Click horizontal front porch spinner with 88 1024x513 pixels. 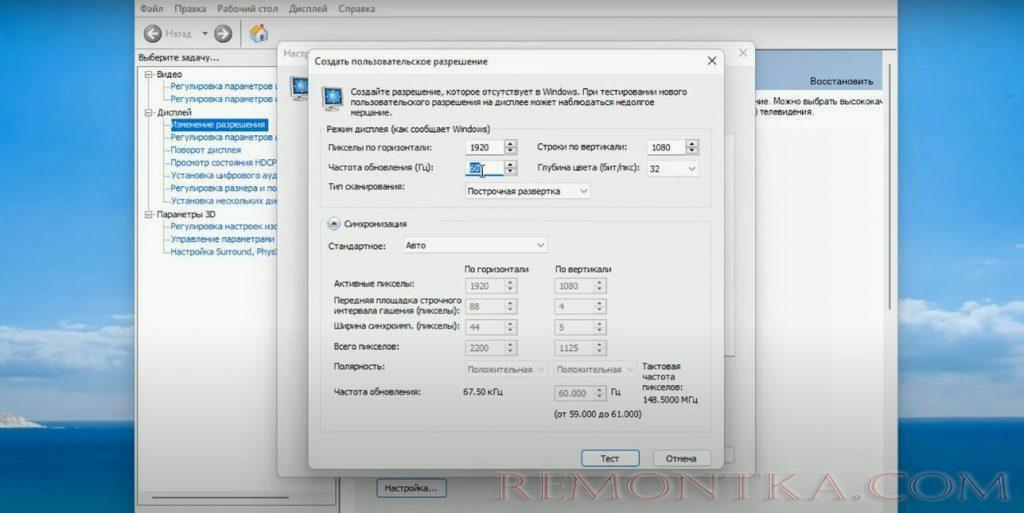click(511, 306)
